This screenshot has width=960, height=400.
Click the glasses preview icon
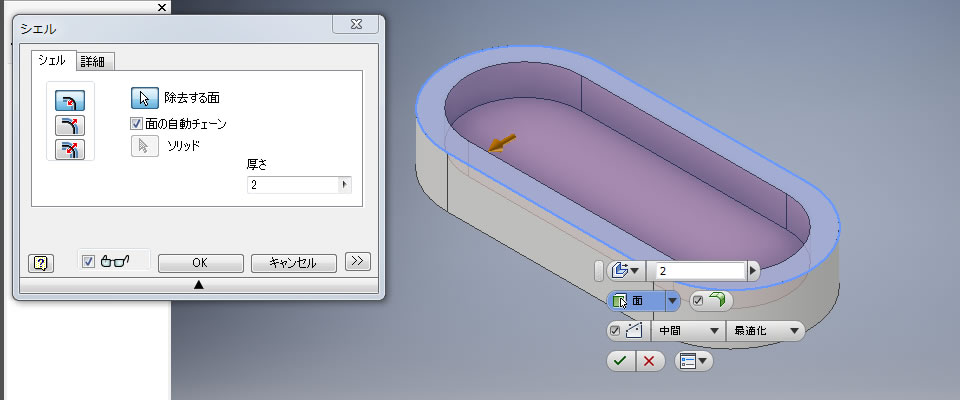[115, 262]
